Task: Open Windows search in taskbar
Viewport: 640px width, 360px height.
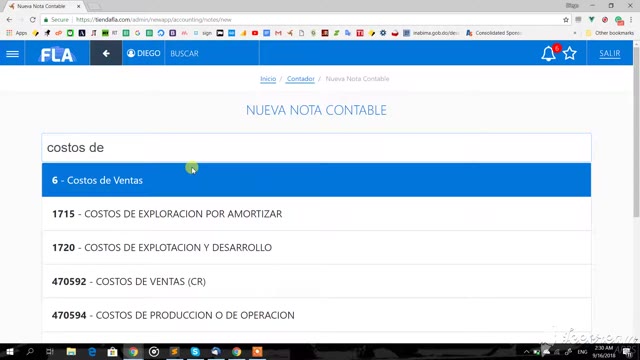Action: click(30, 351)
